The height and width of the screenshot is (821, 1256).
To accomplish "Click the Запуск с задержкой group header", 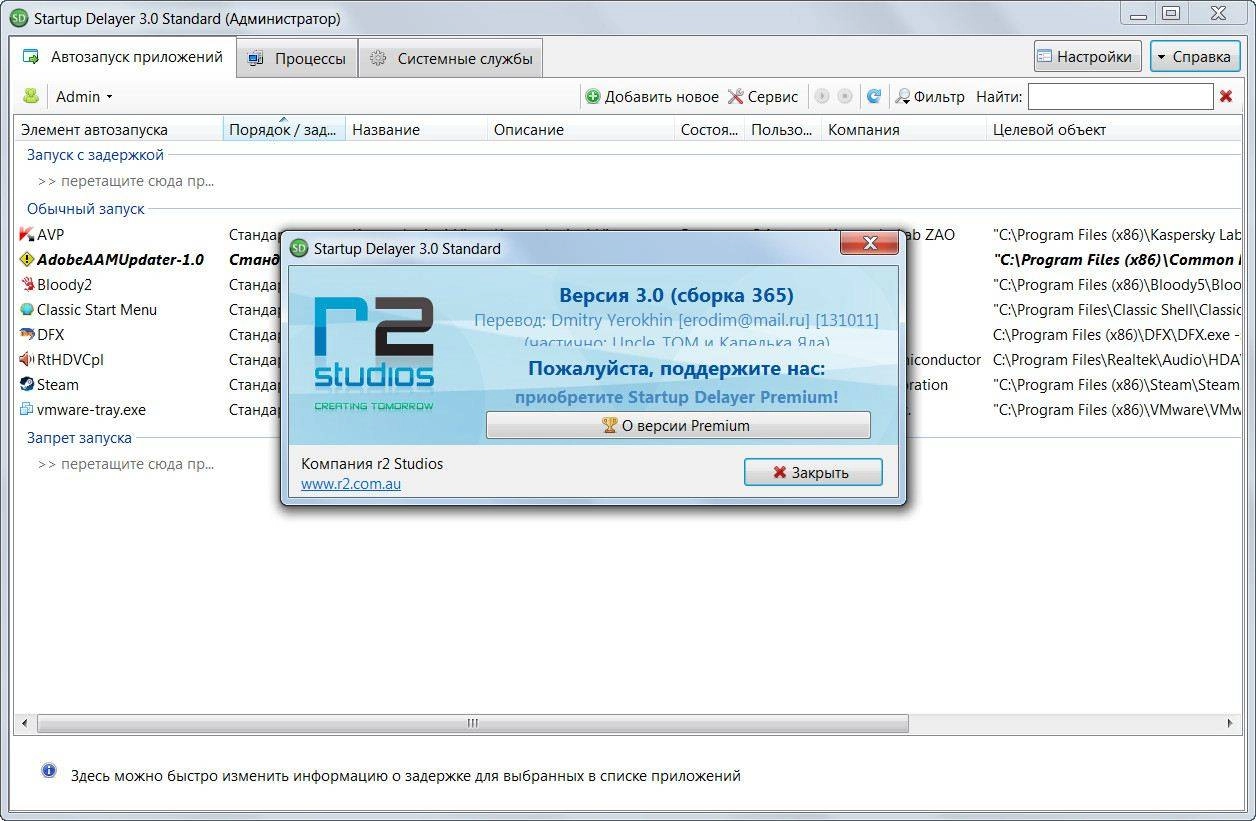I will [95, 155].
